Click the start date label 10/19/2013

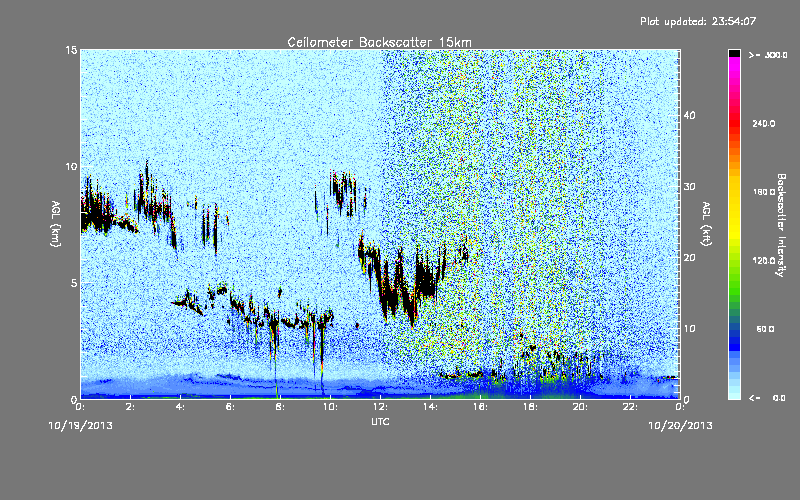81,426
